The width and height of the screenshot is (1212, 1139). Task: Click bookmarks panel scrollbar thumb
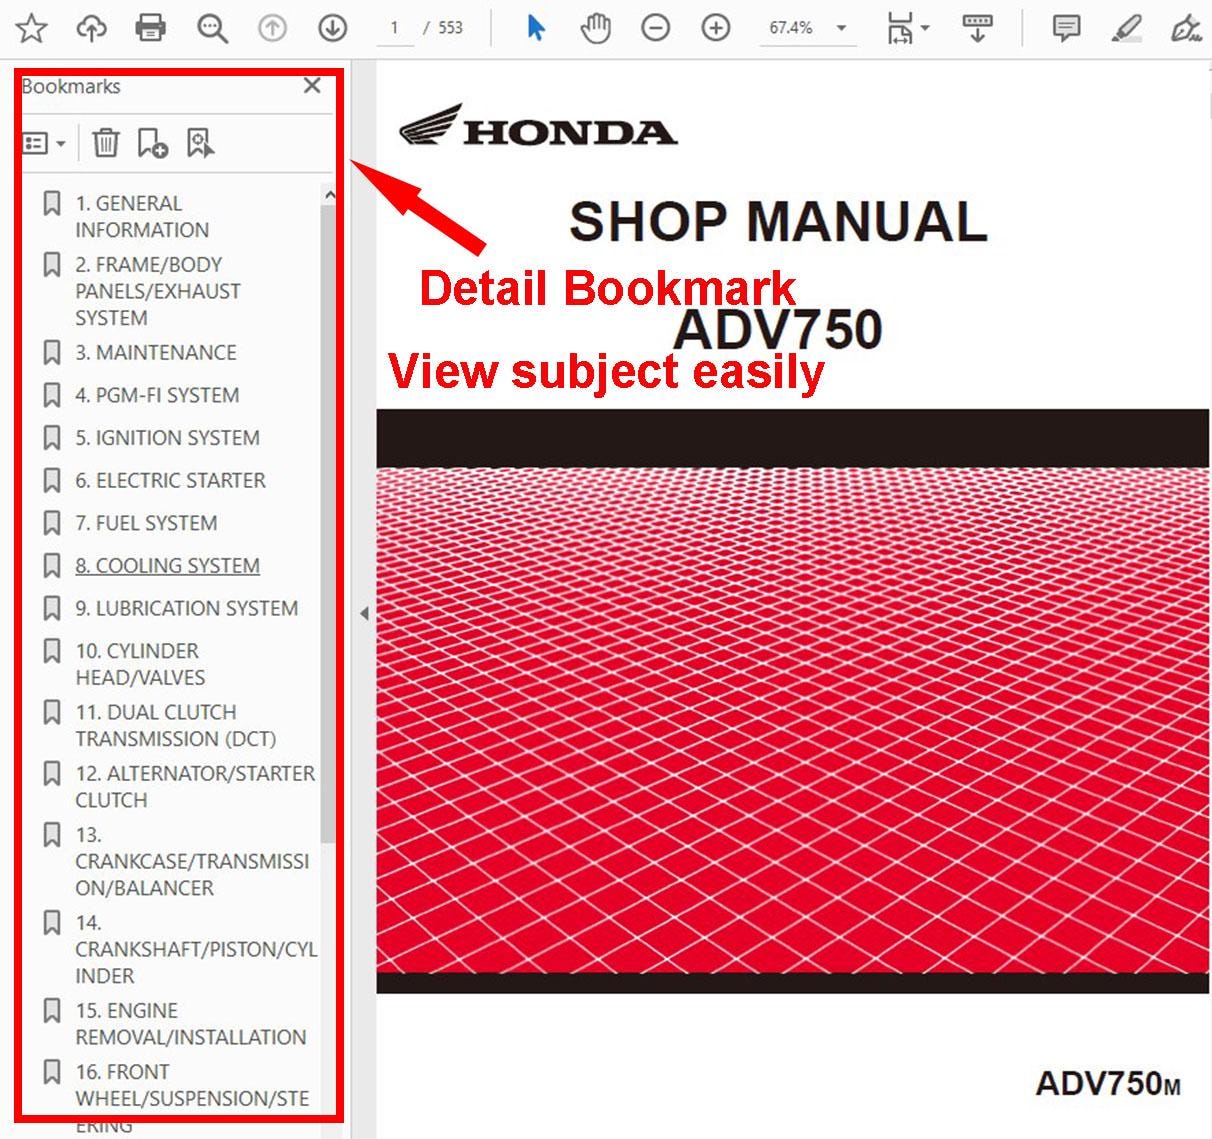coord(328,523)
